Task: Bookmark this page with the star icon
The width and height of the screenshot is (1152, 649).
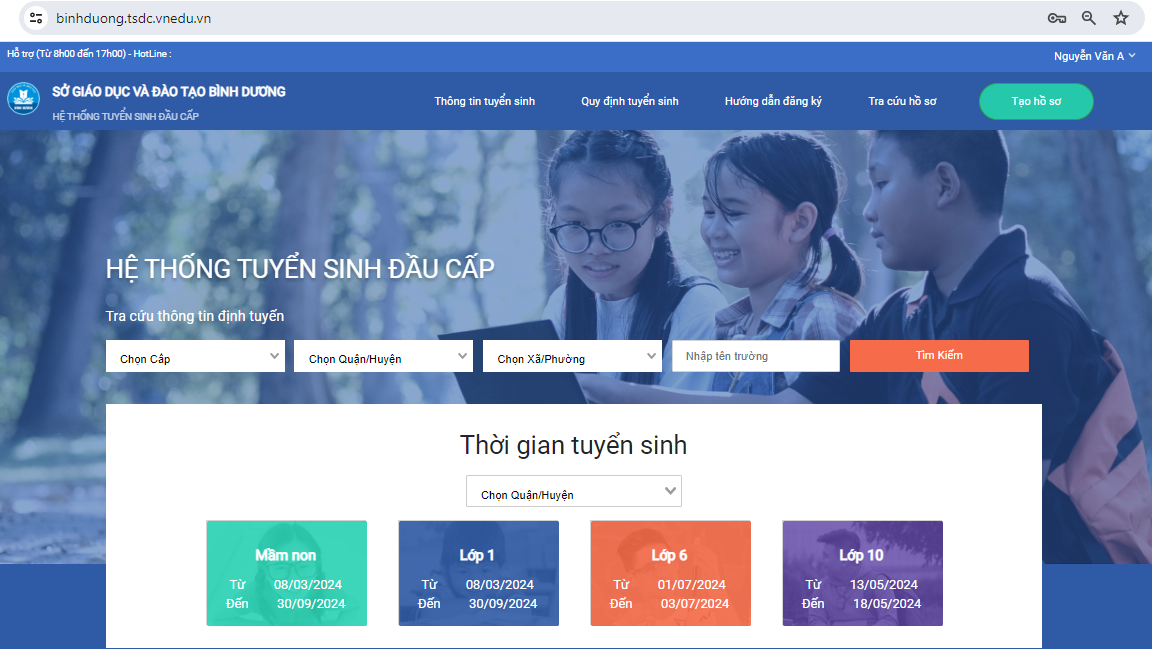Action: [x=1121, y=18]
